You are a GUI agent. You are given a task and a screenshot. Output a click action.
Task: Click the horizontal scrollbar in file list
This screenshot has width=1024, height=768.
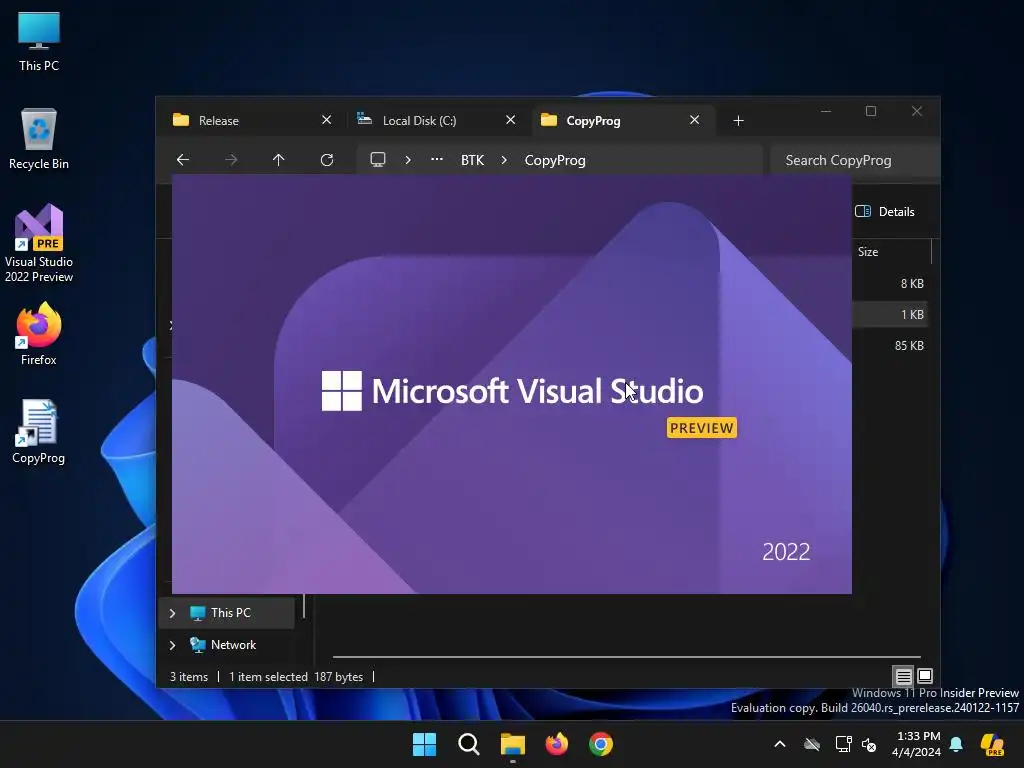(627, 657)
